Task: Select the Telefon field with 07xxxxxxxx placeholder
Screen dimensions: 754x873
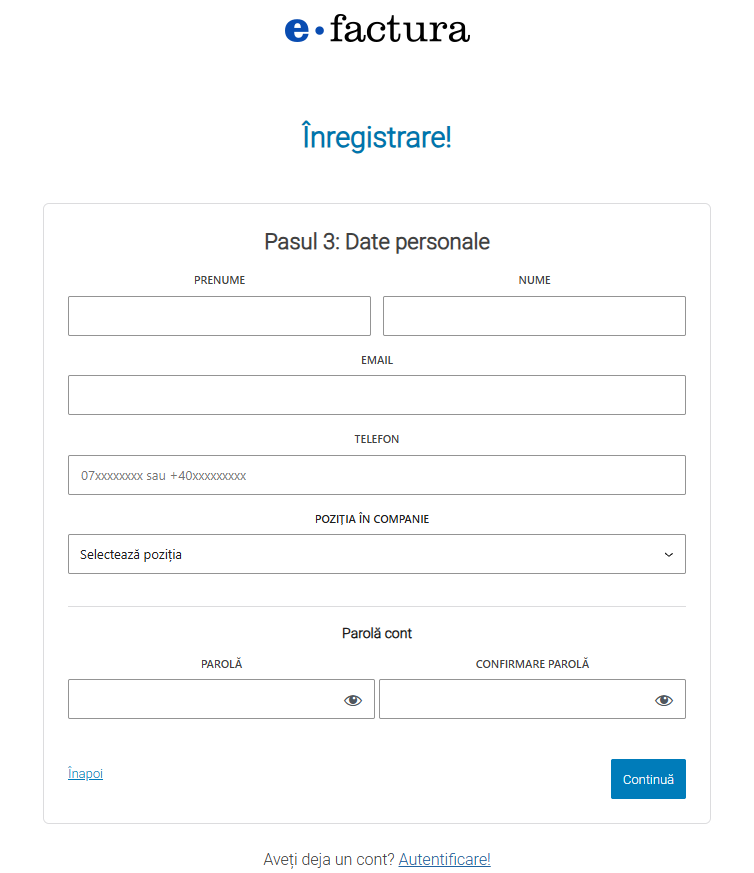Action: (377, 475)
